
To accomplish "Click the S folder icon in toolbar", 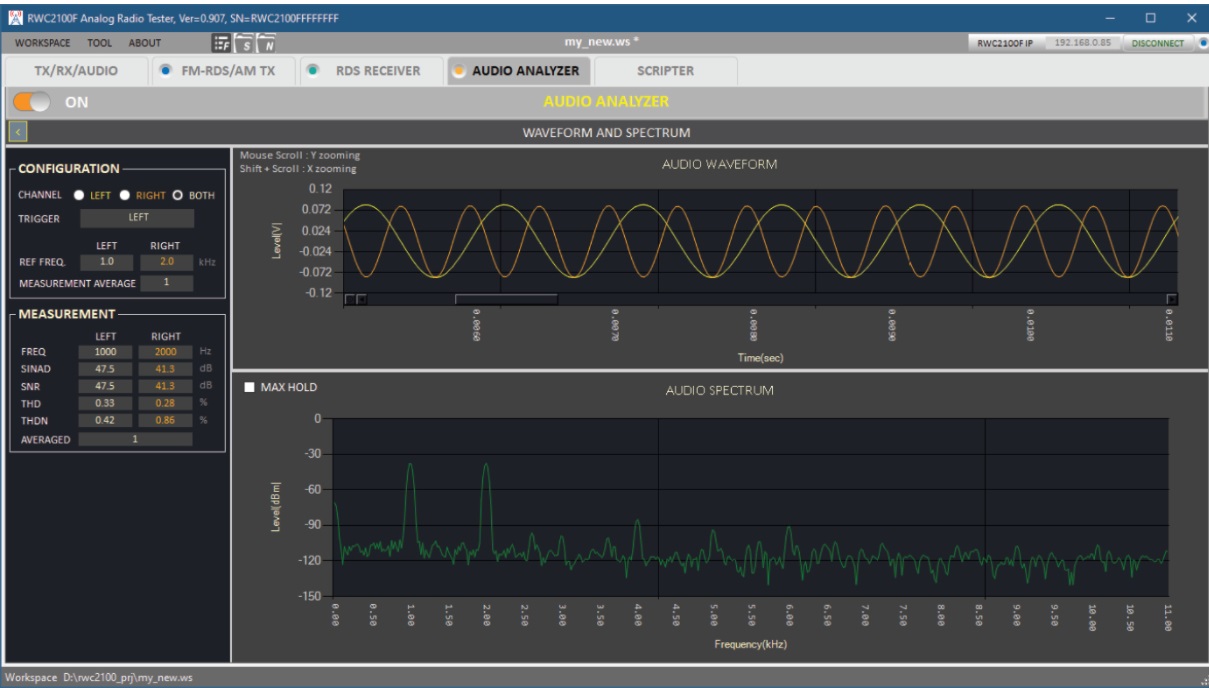I will 245,43.
